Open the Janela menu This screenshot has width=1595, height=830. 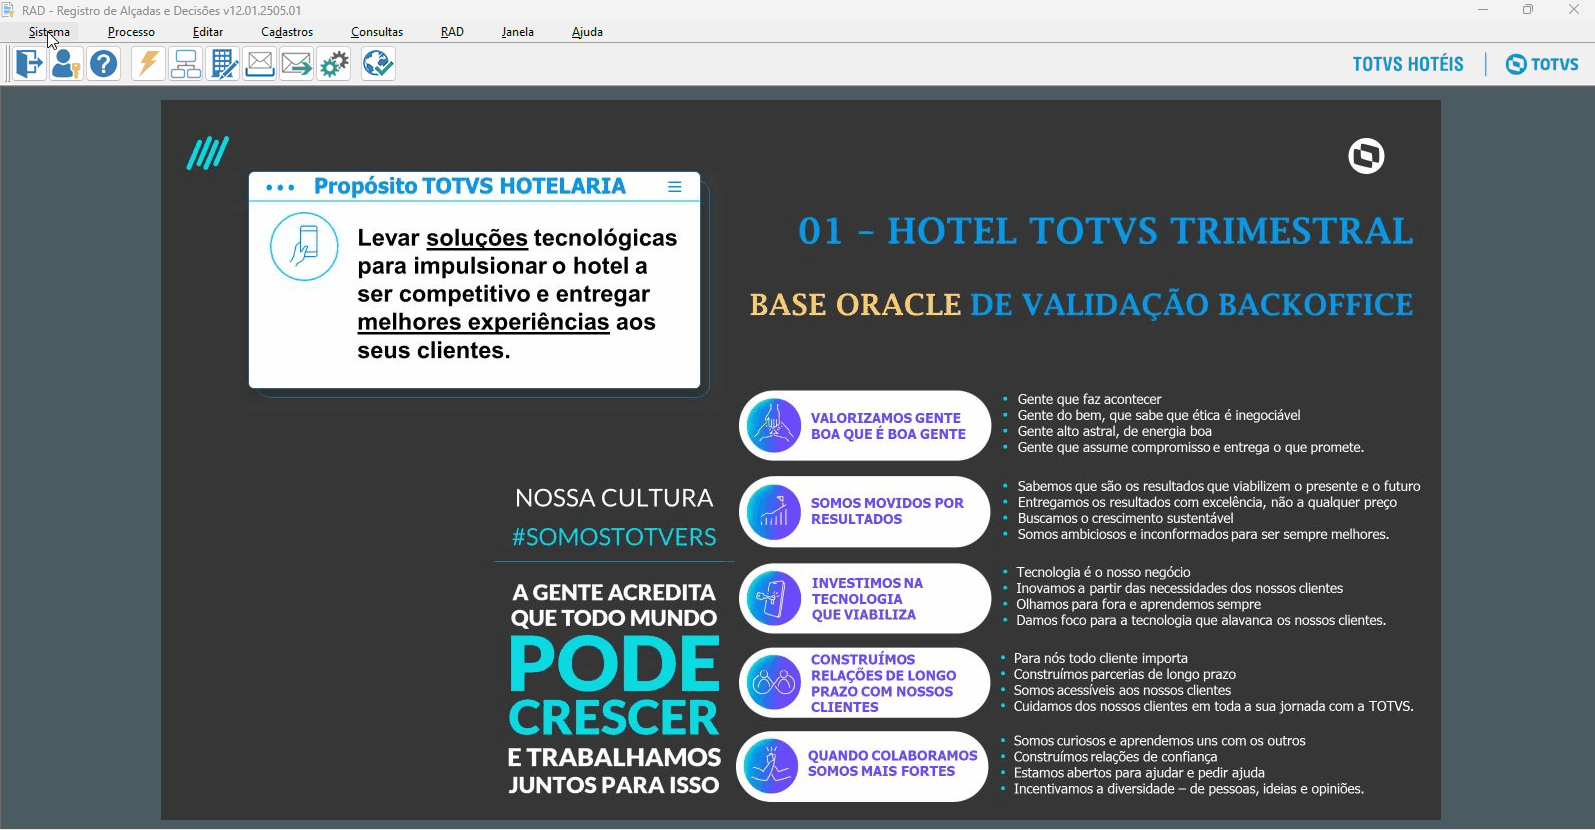tap(518, 32)
